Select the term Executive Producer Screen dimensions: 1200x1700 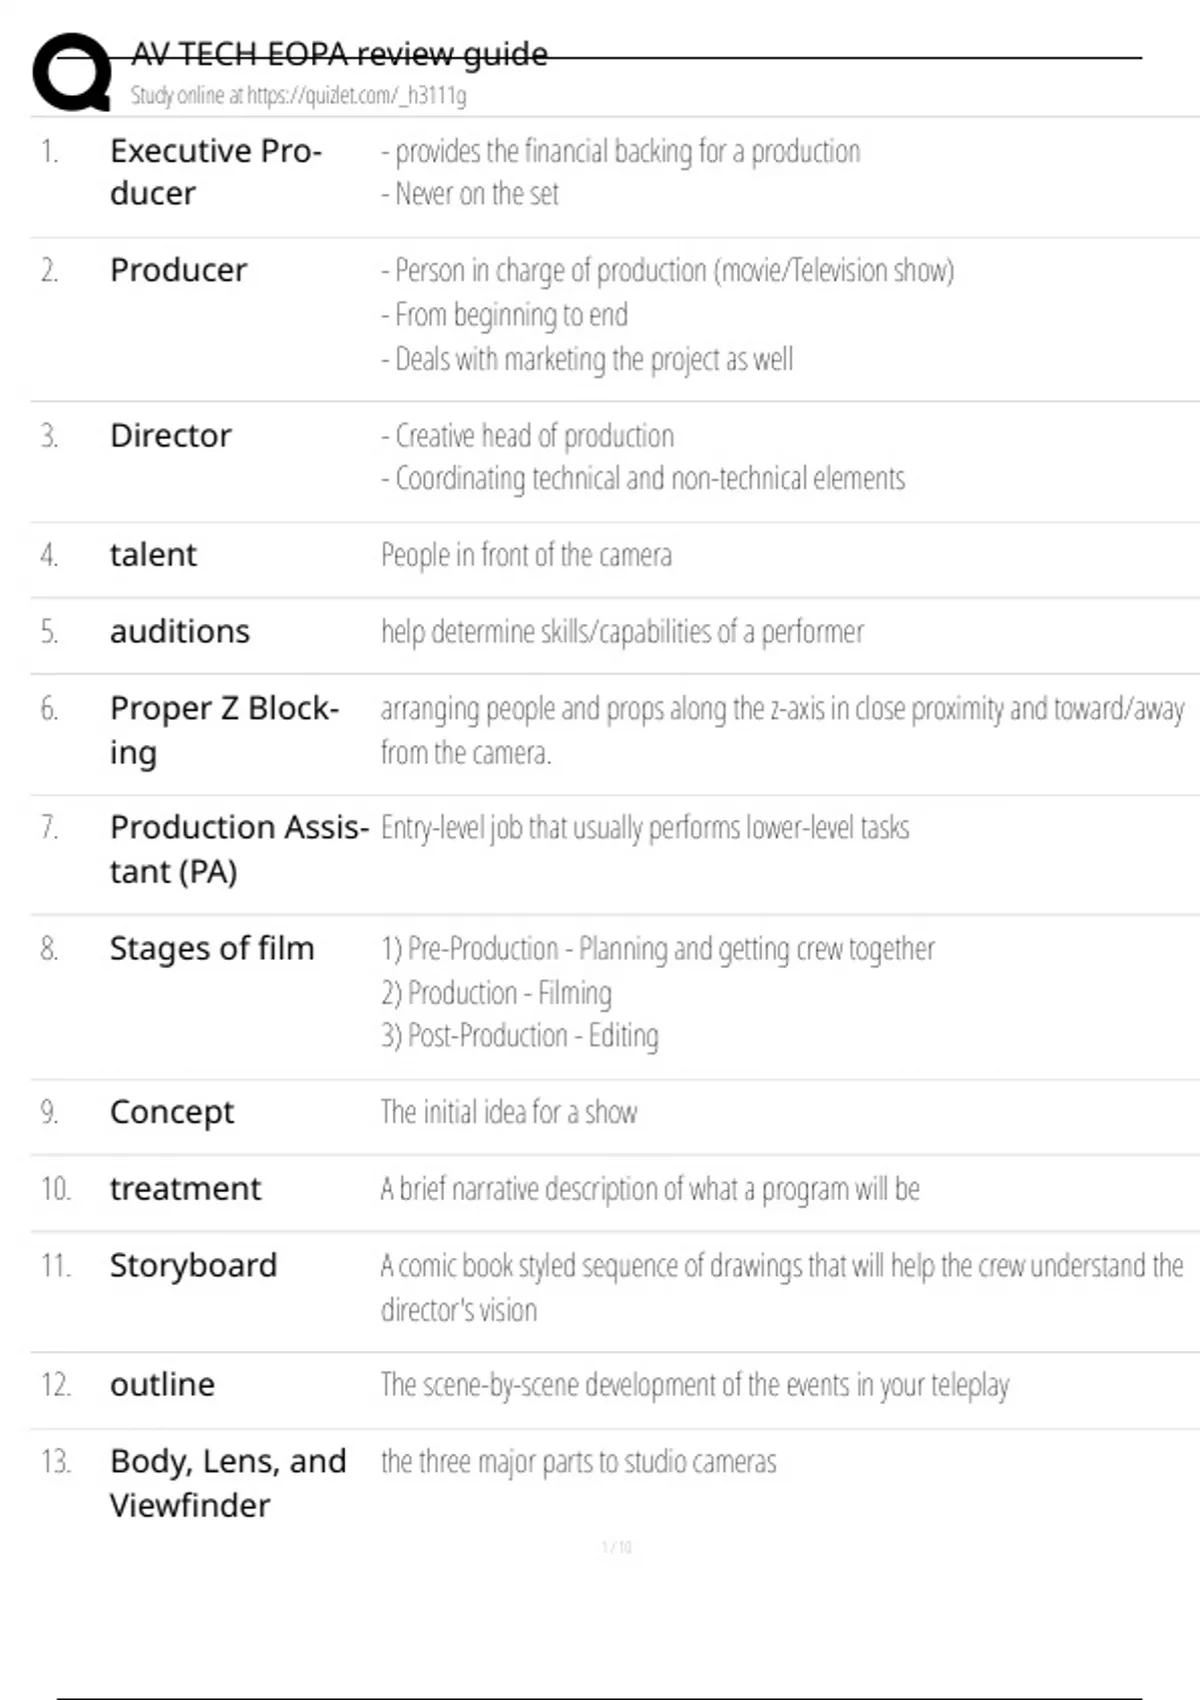point(215,172)
